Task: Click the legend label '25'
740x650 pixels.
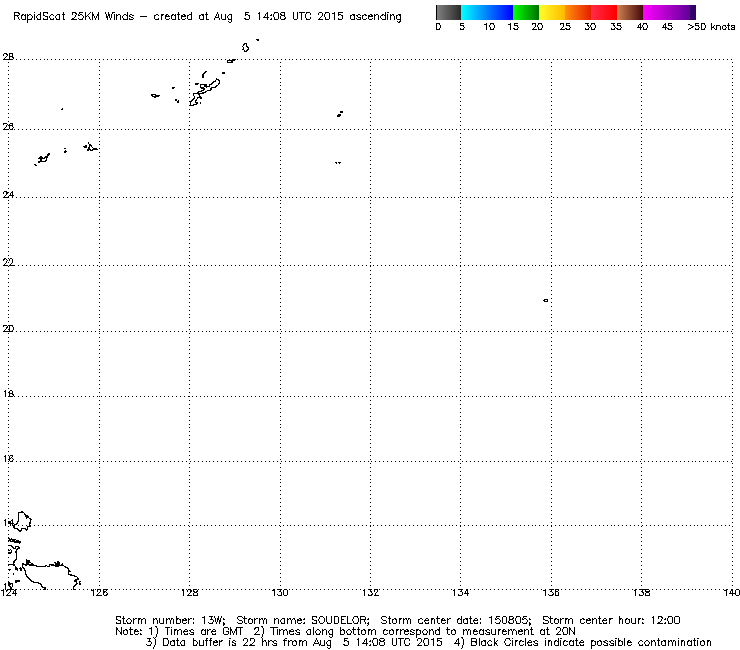Action: [x=565, y=27]
